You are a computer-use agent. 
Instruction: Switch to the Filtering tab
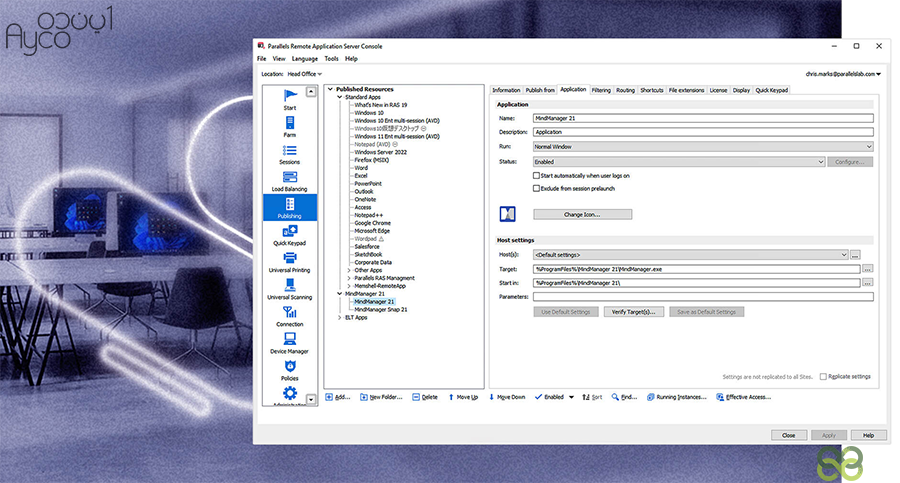pyautogui.click(x=600, y=90)
